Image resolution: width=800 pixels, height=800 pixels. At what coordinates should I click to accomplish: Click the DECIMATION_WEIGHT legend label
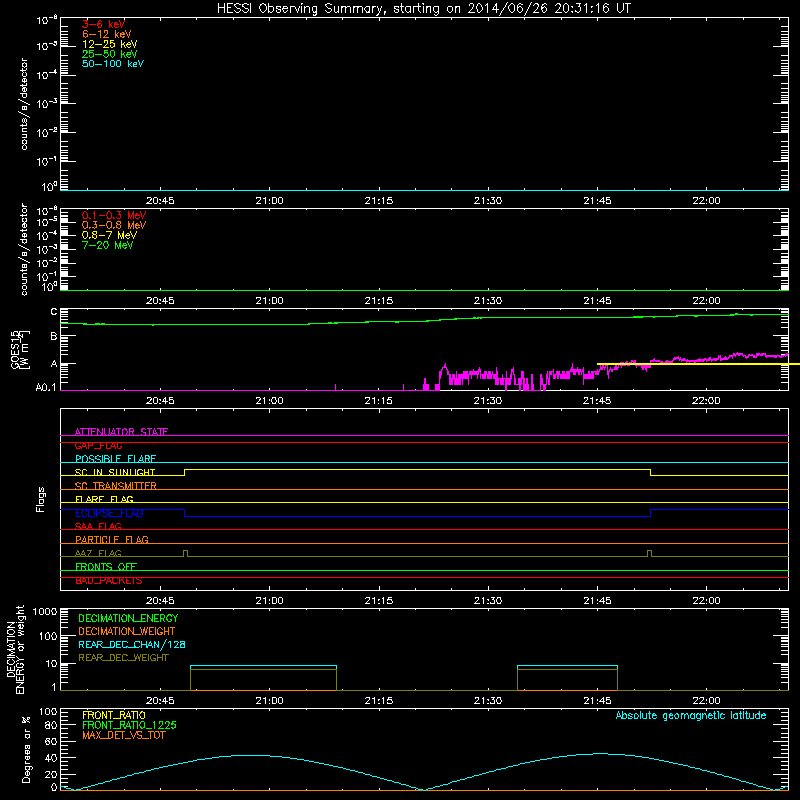pos(127,632)
